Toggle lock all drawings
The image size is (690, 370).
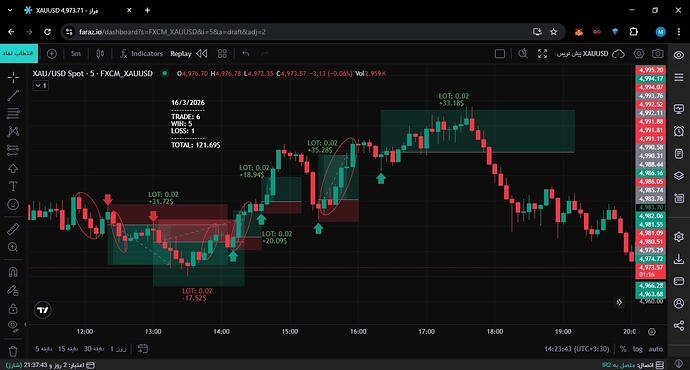coord(13,308)
